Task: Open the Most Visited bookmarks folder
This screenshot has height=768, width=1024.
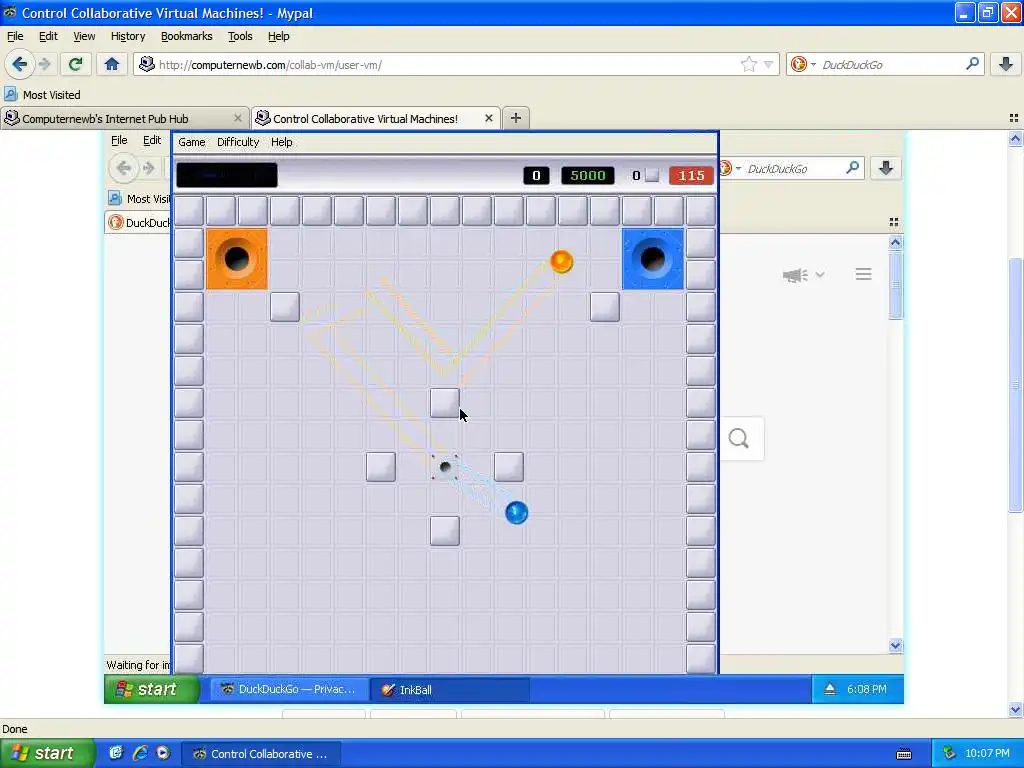Action: (42, 95)
